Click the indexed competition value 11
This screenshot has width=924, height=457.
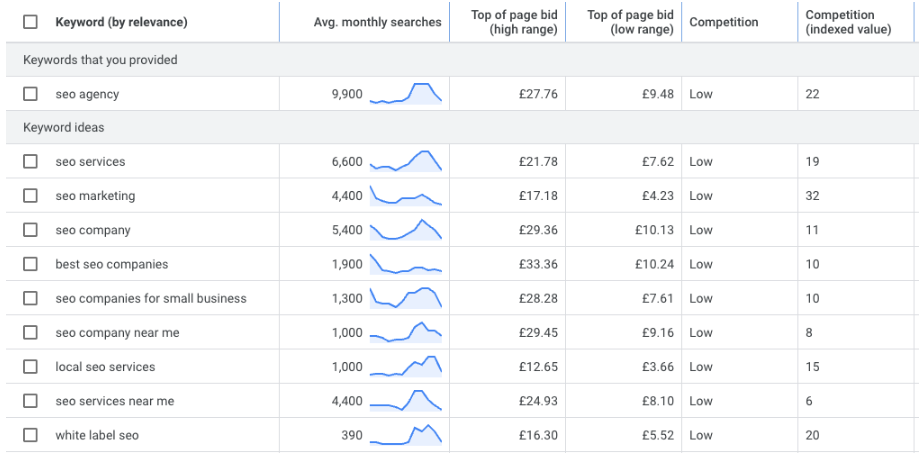pos(812,230)
